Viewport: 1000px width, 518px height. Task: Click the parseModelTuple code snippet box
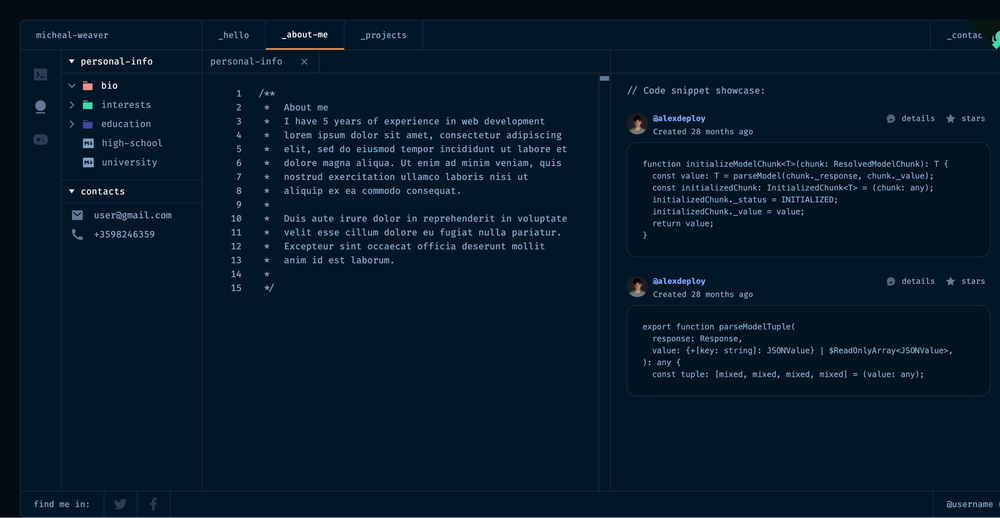(x=808, y=350)
